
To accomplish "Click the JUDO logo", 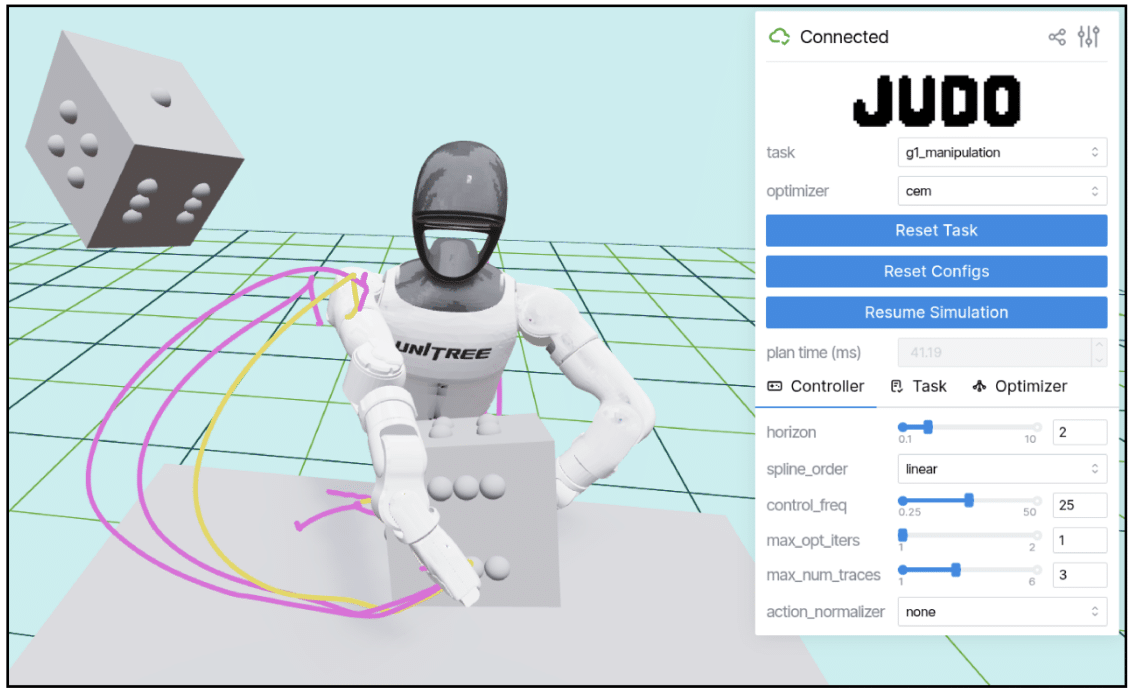I will pyautogui.click(x=936, y=101).
